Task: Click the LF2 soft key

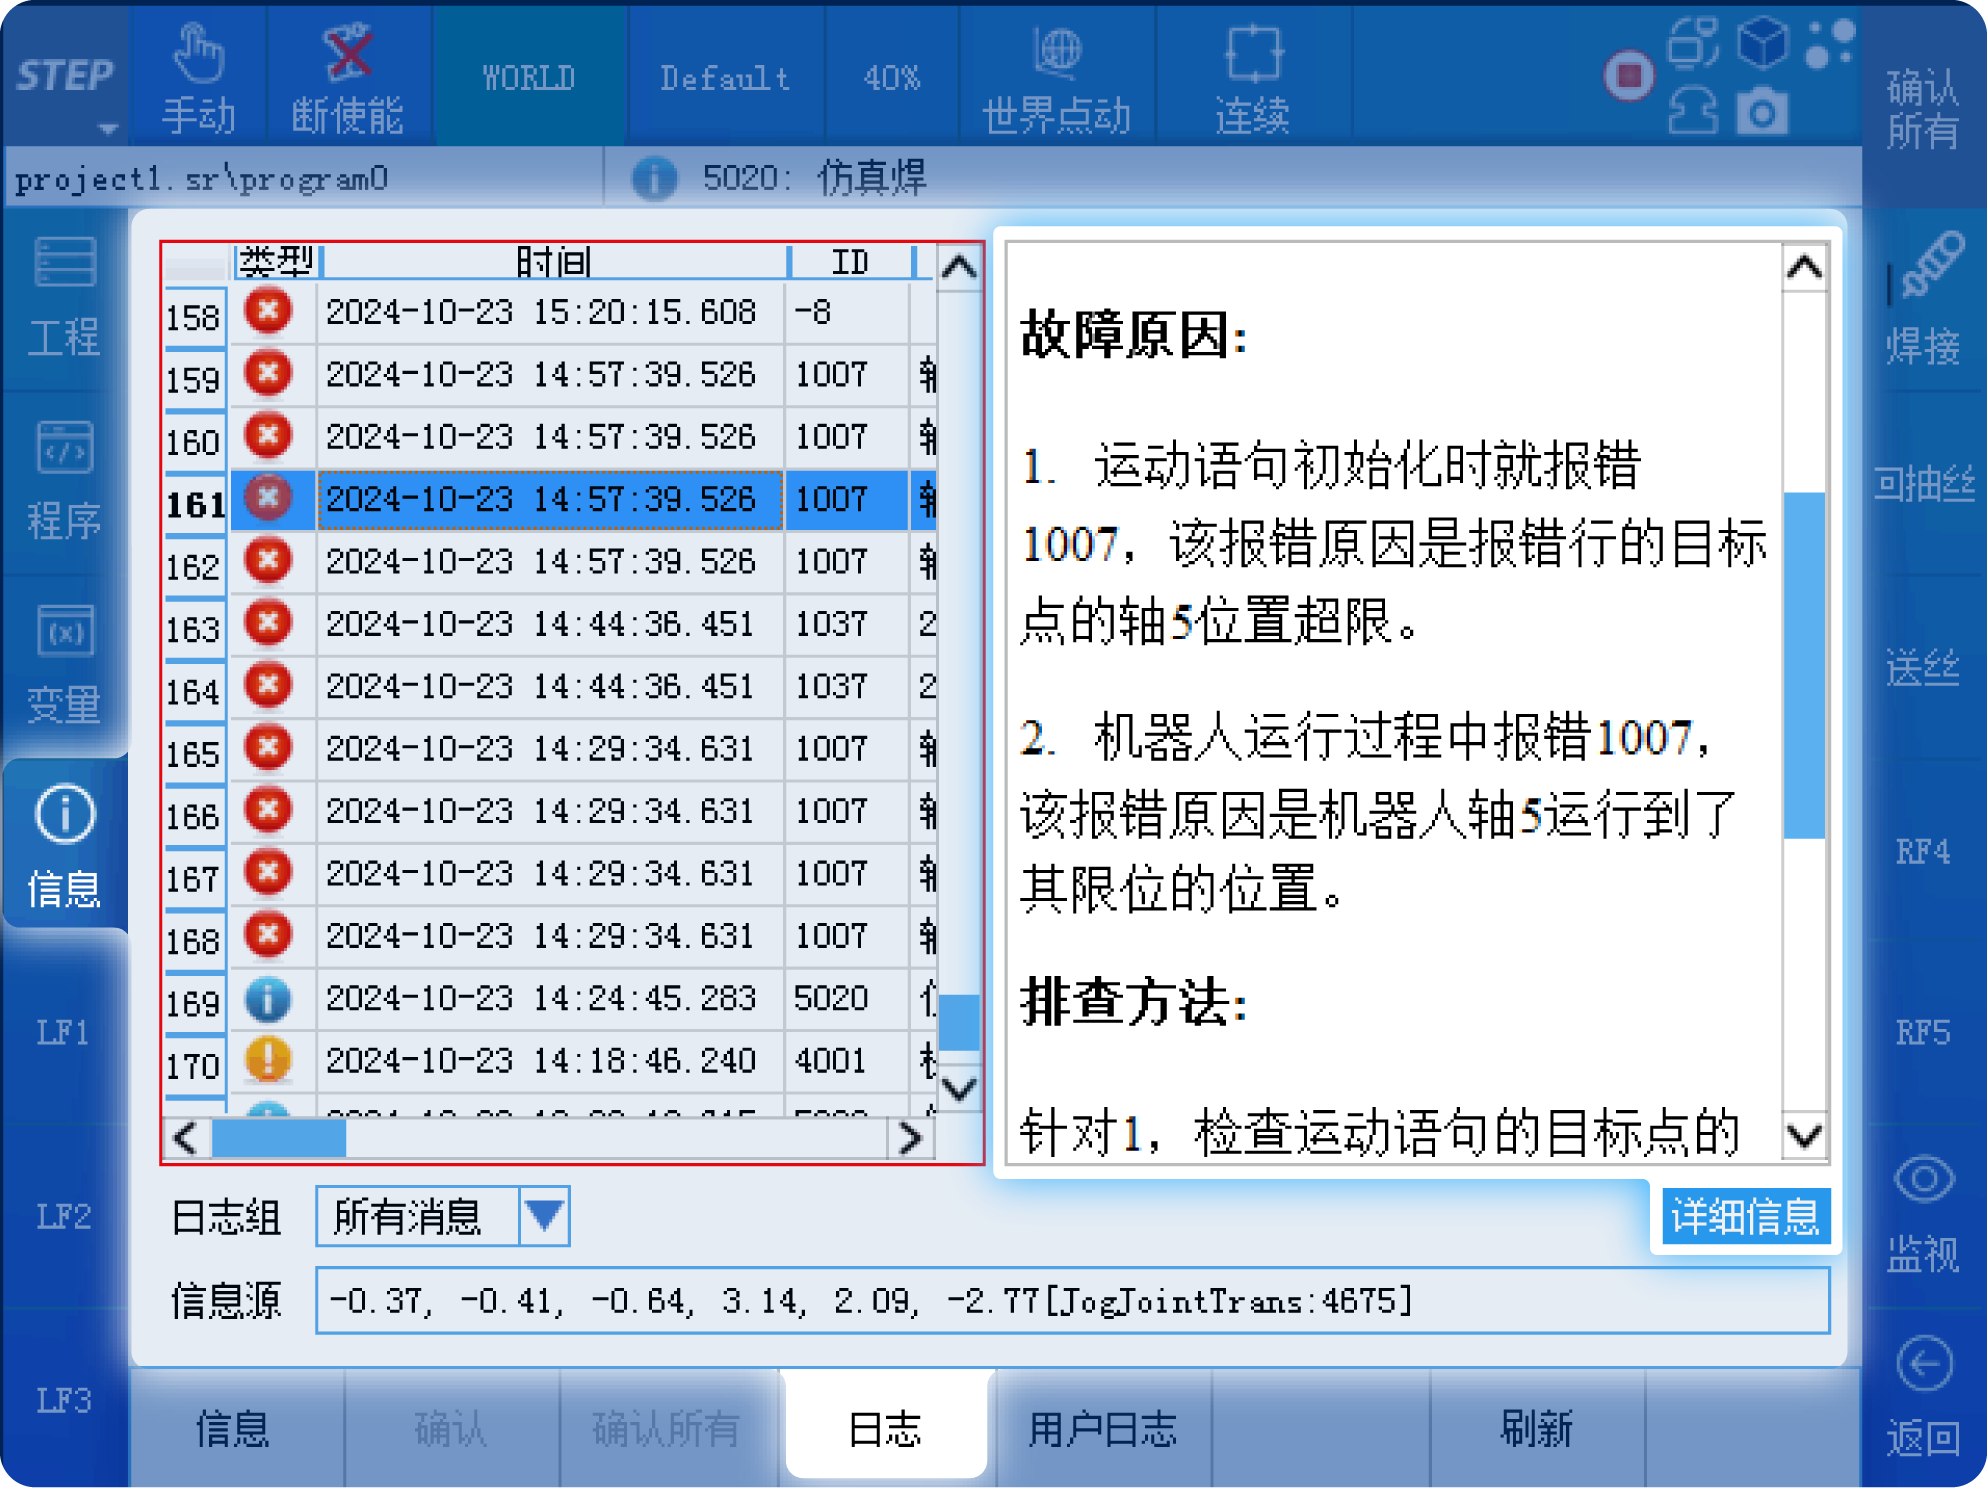Action: coord(65,1215)
